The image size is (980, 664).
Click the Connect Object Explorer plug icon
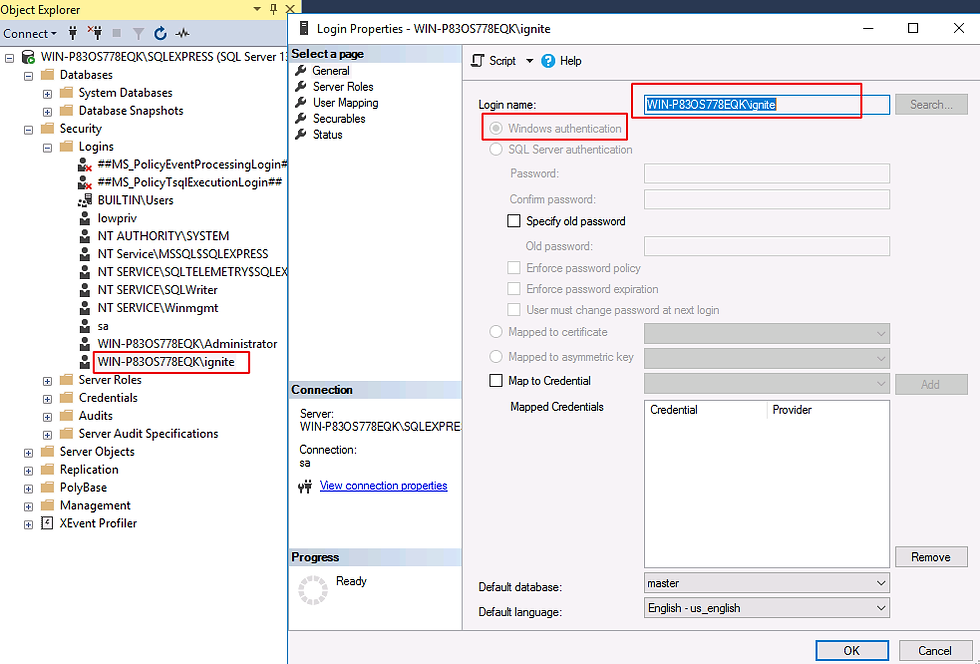pos(73,33)
